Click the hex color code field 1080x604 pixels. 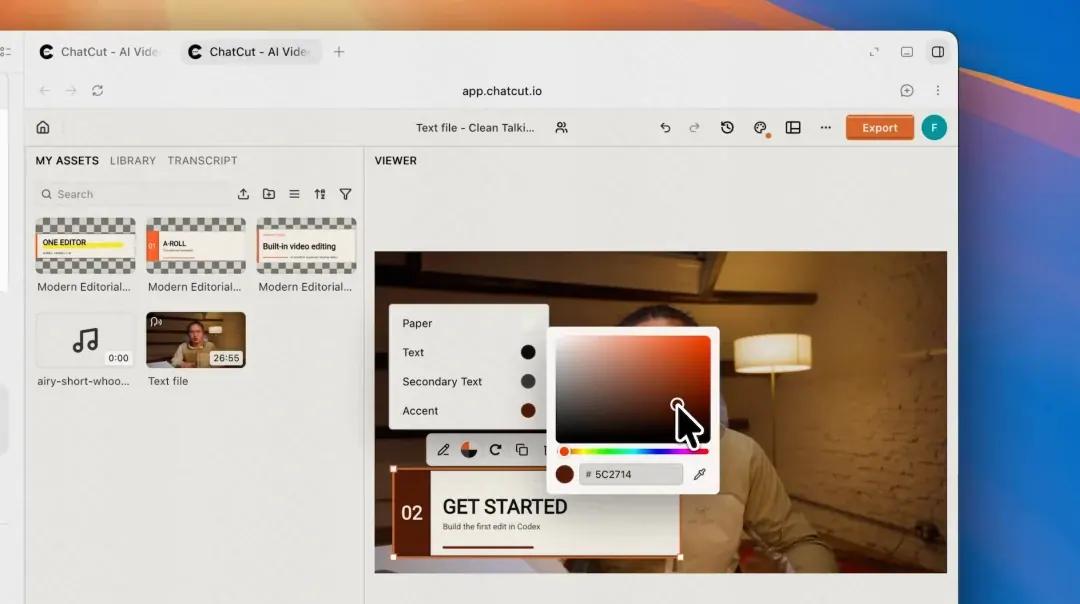631,474
